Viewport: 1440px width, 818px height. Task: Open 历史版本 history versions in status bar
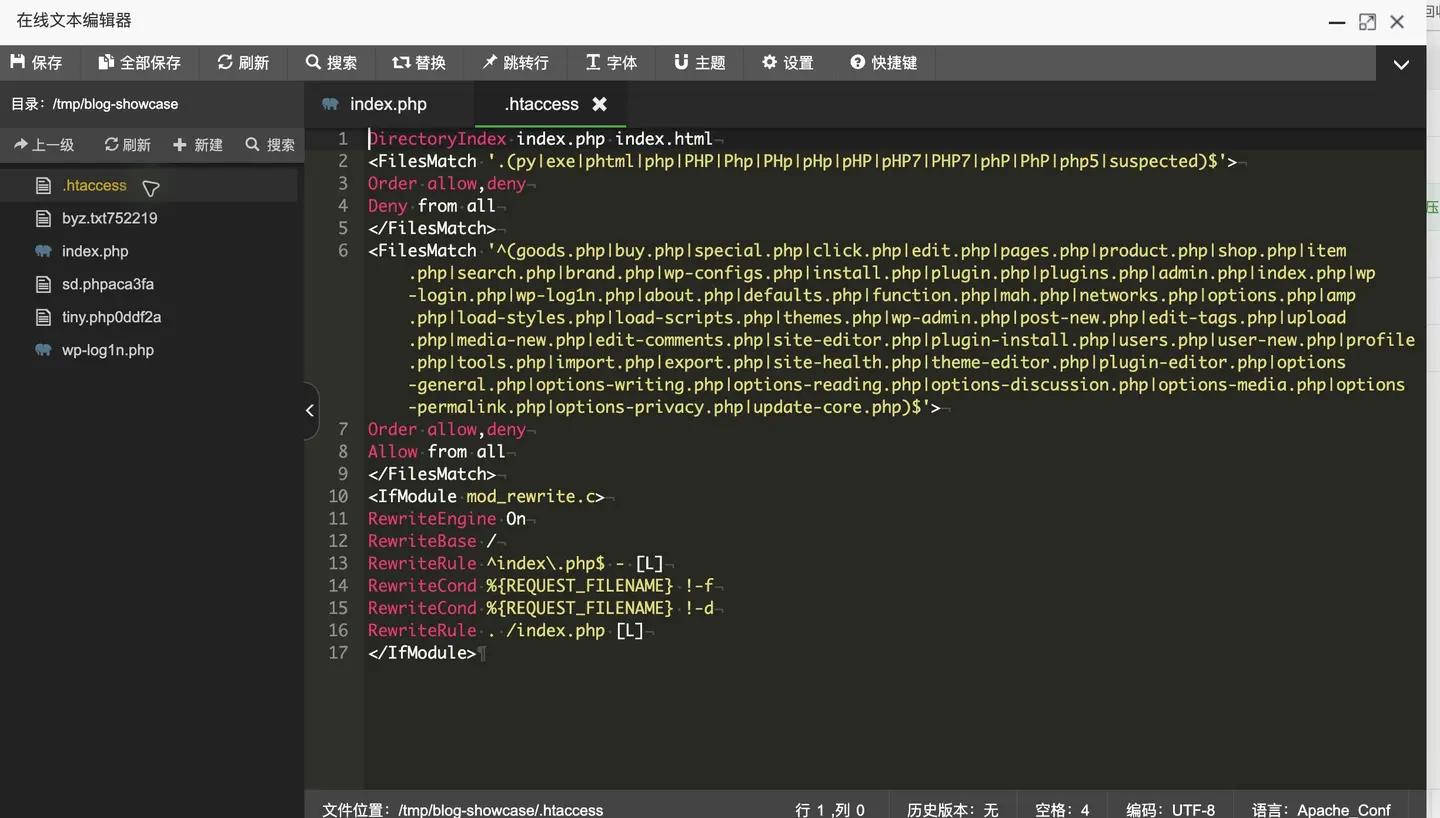[x=952, y=810]
